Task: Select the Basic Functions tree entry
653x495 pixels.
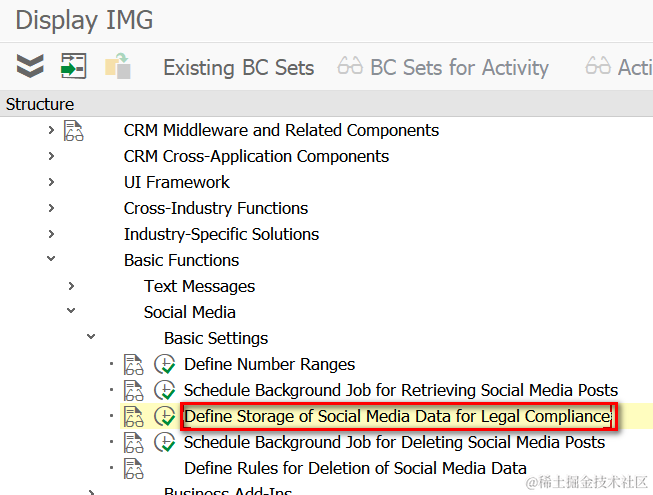Action: pos(181,260)
